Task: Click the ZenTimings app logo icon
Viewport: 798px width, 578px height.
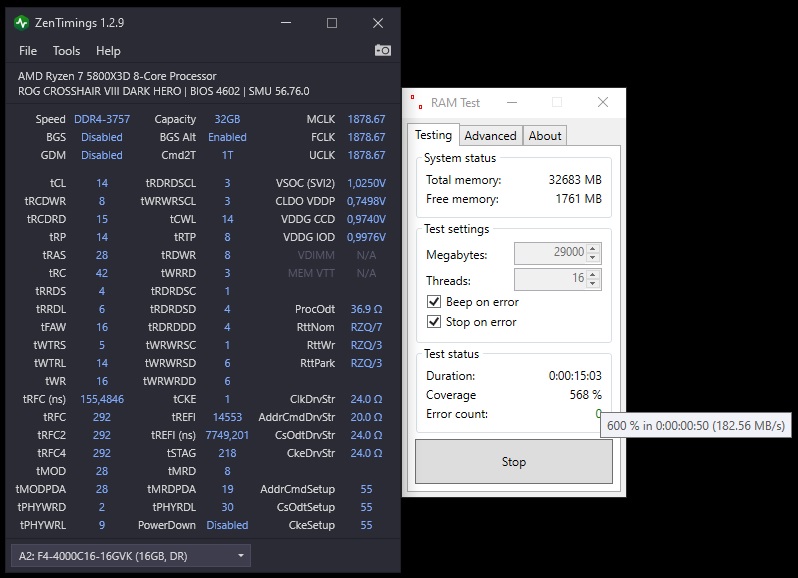Action: 21,23
